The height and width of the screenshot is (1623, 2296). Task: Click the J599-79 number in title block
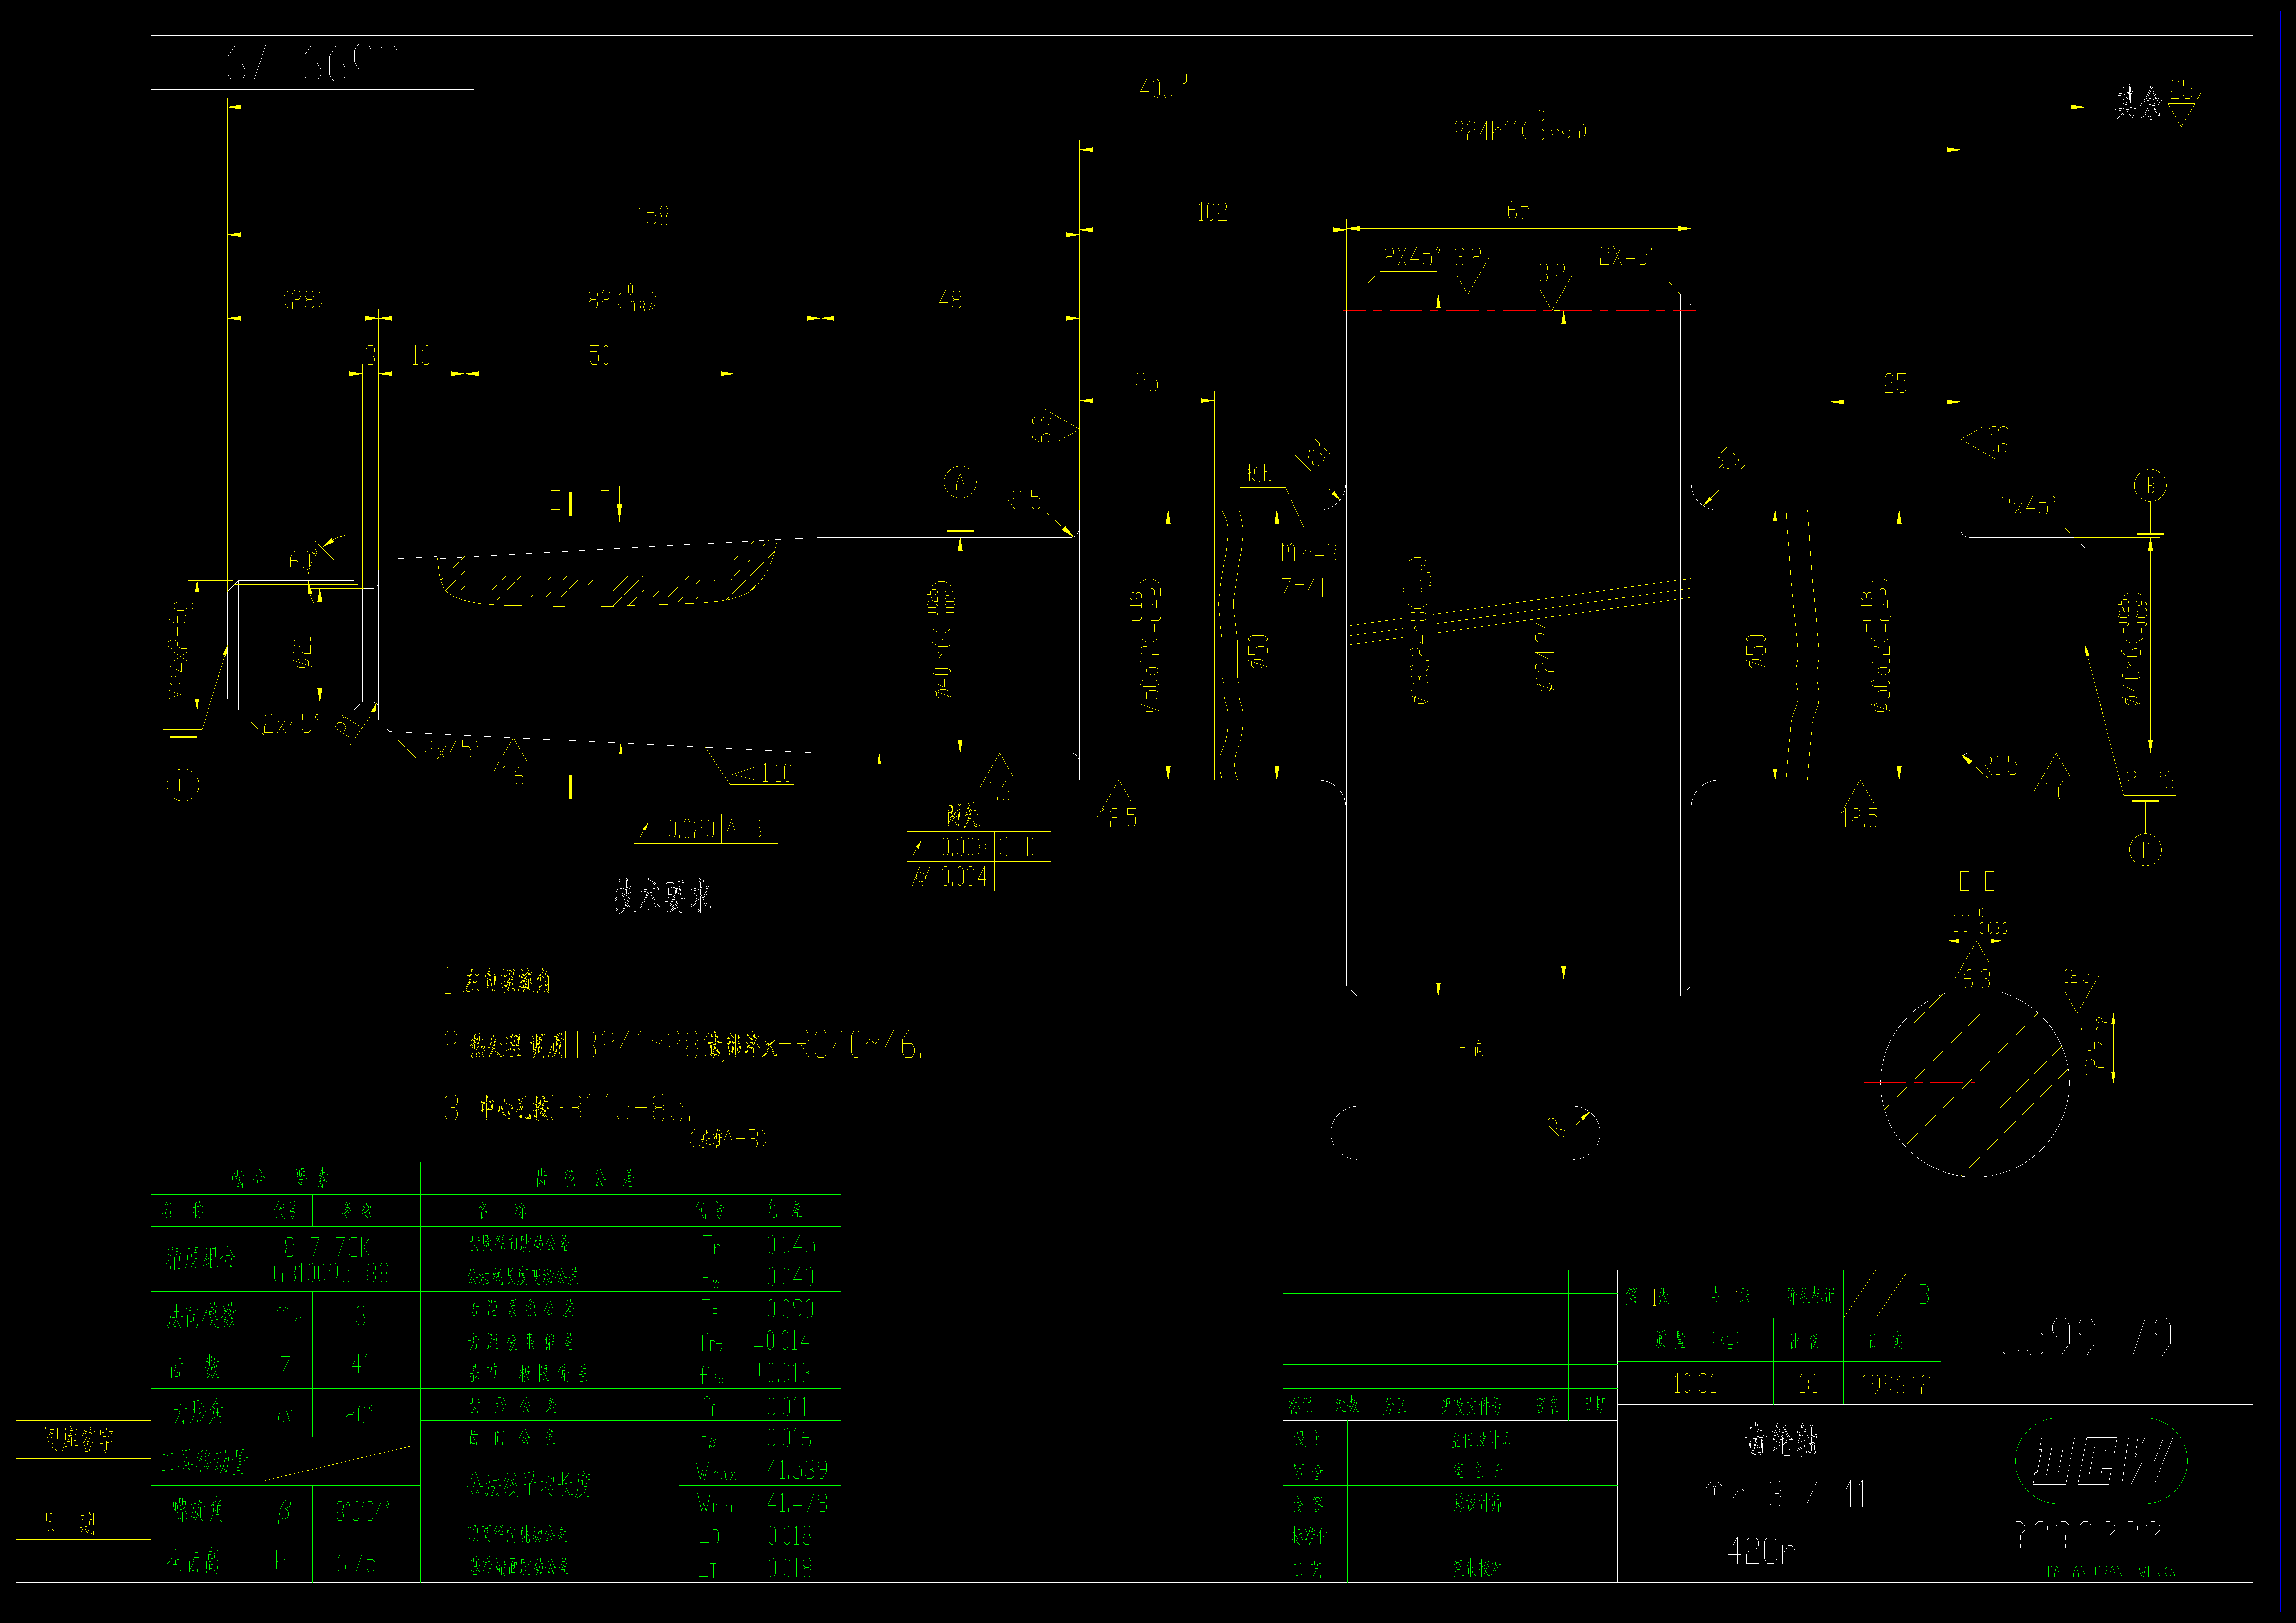pyautogui.click(x=2087, y=1338)
